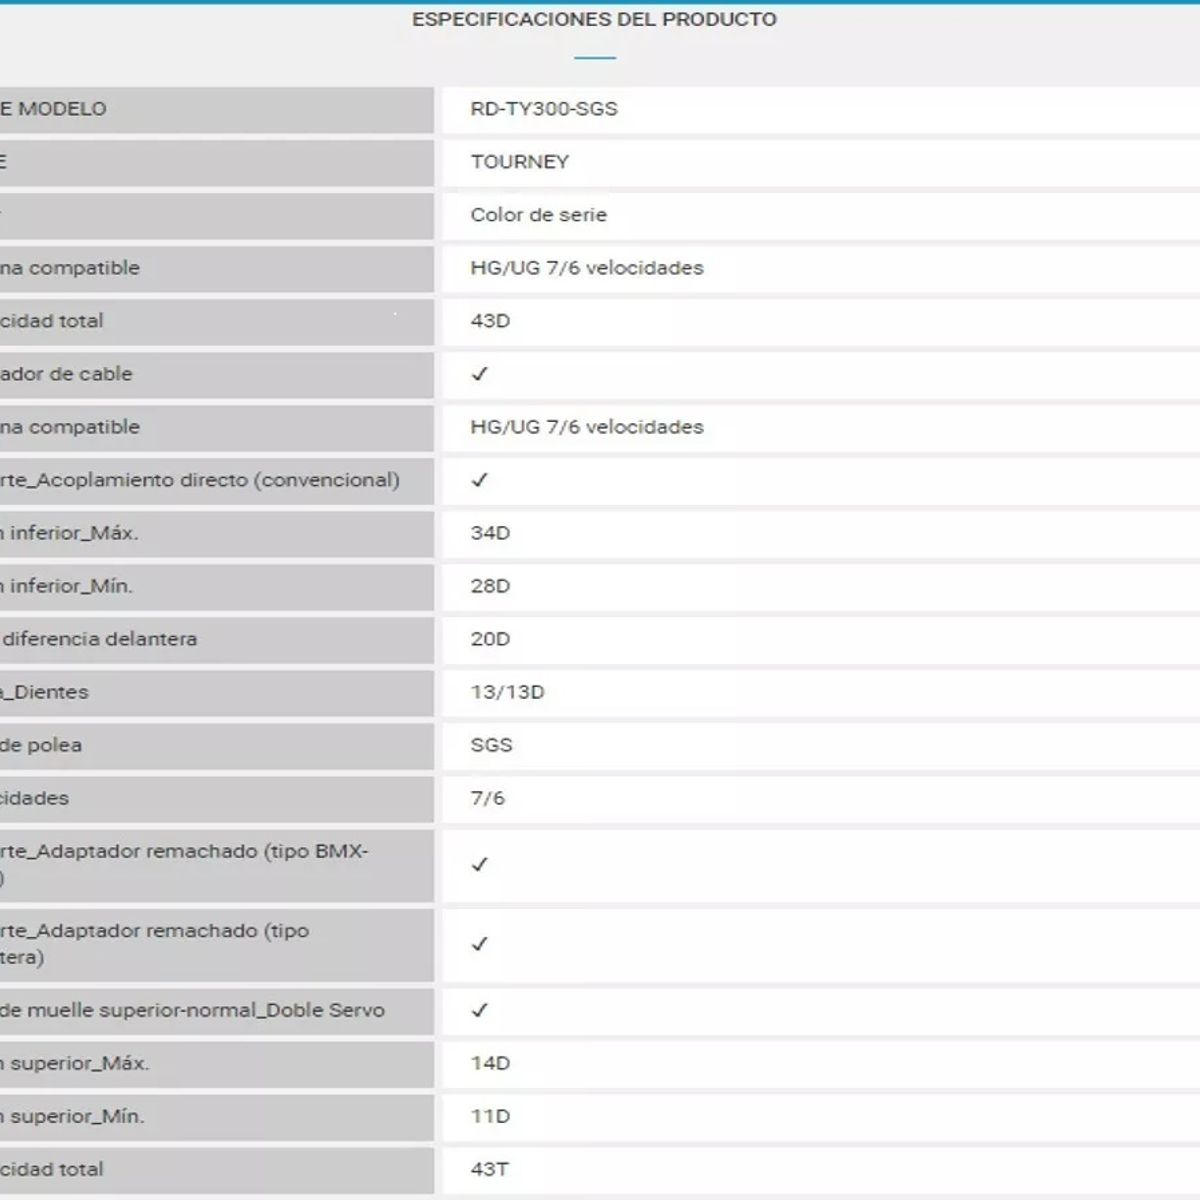
Task: Select the 'de polea' row label
Action: click(41, 745)
